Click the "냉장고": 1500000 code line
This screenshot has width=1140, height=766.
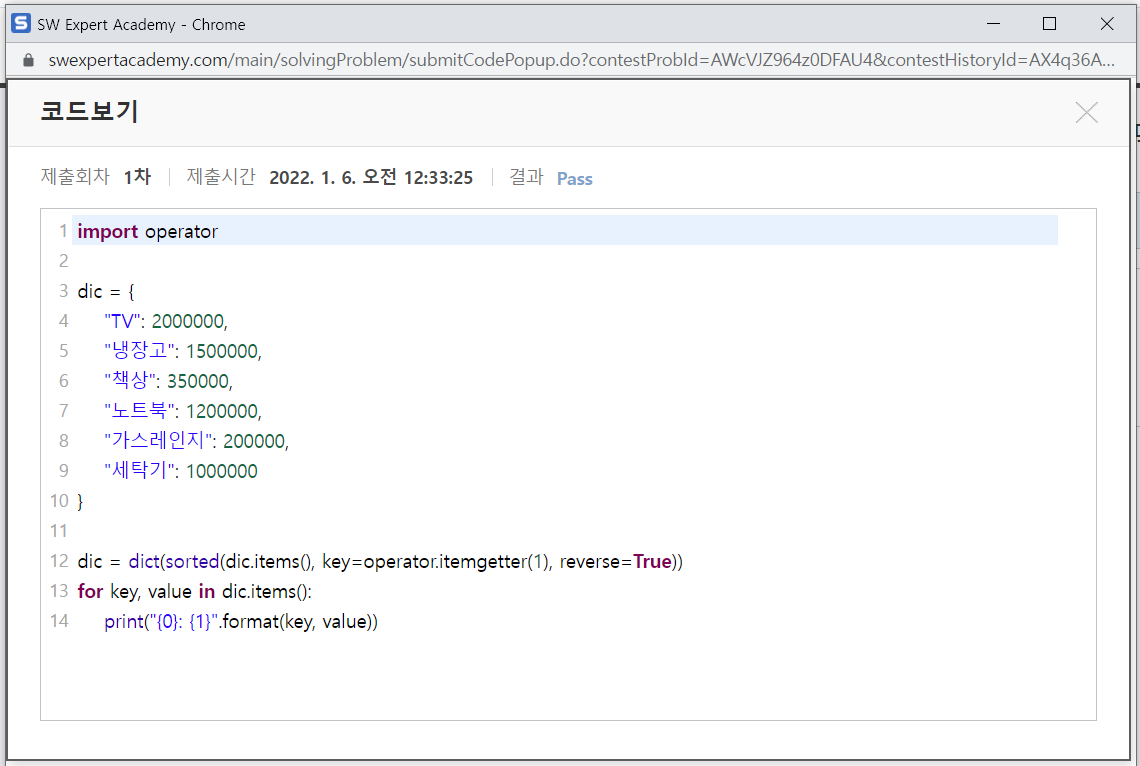[x=182, y=351]
